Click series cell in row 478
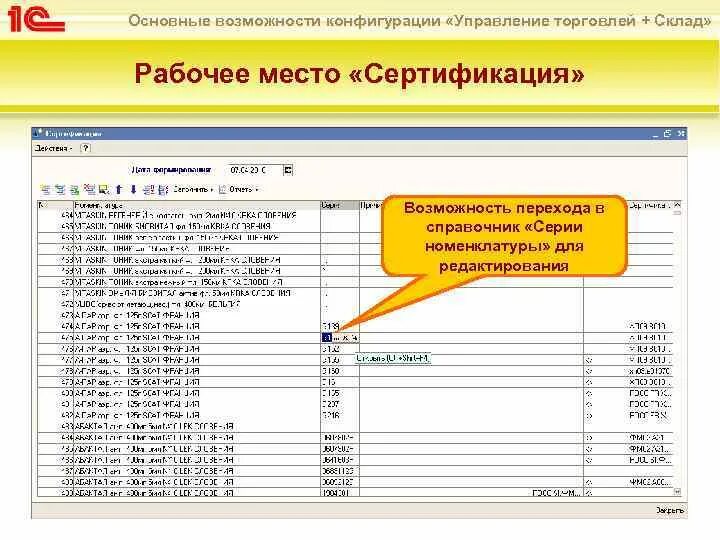 click(x=340, y=371)
